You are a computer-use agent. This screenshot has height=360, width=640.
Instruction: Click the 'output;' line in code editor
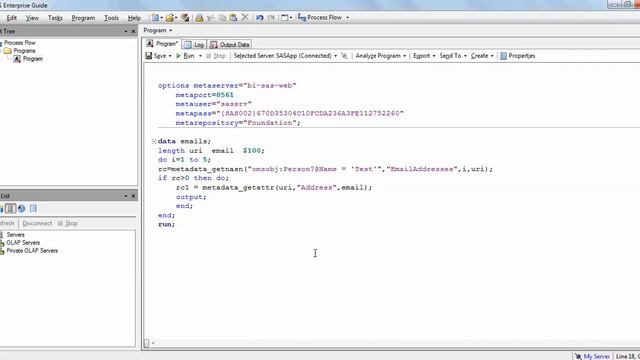pyautogui.click(x=191, y=197)
